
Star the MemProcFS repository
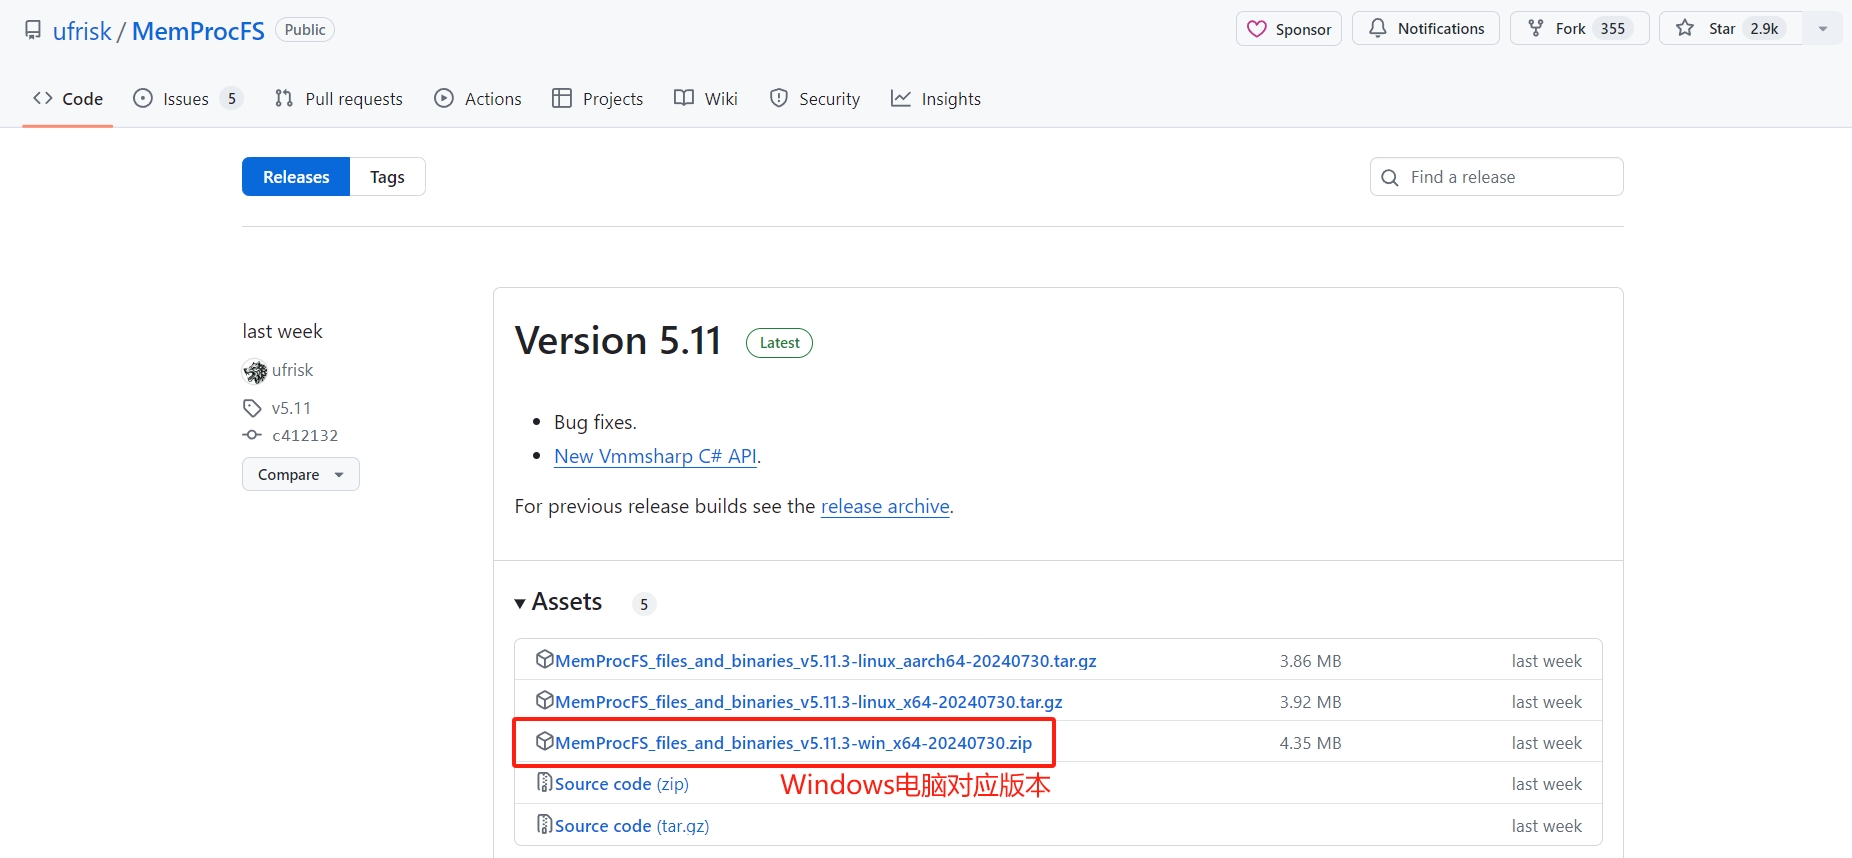pos(1730,29)
